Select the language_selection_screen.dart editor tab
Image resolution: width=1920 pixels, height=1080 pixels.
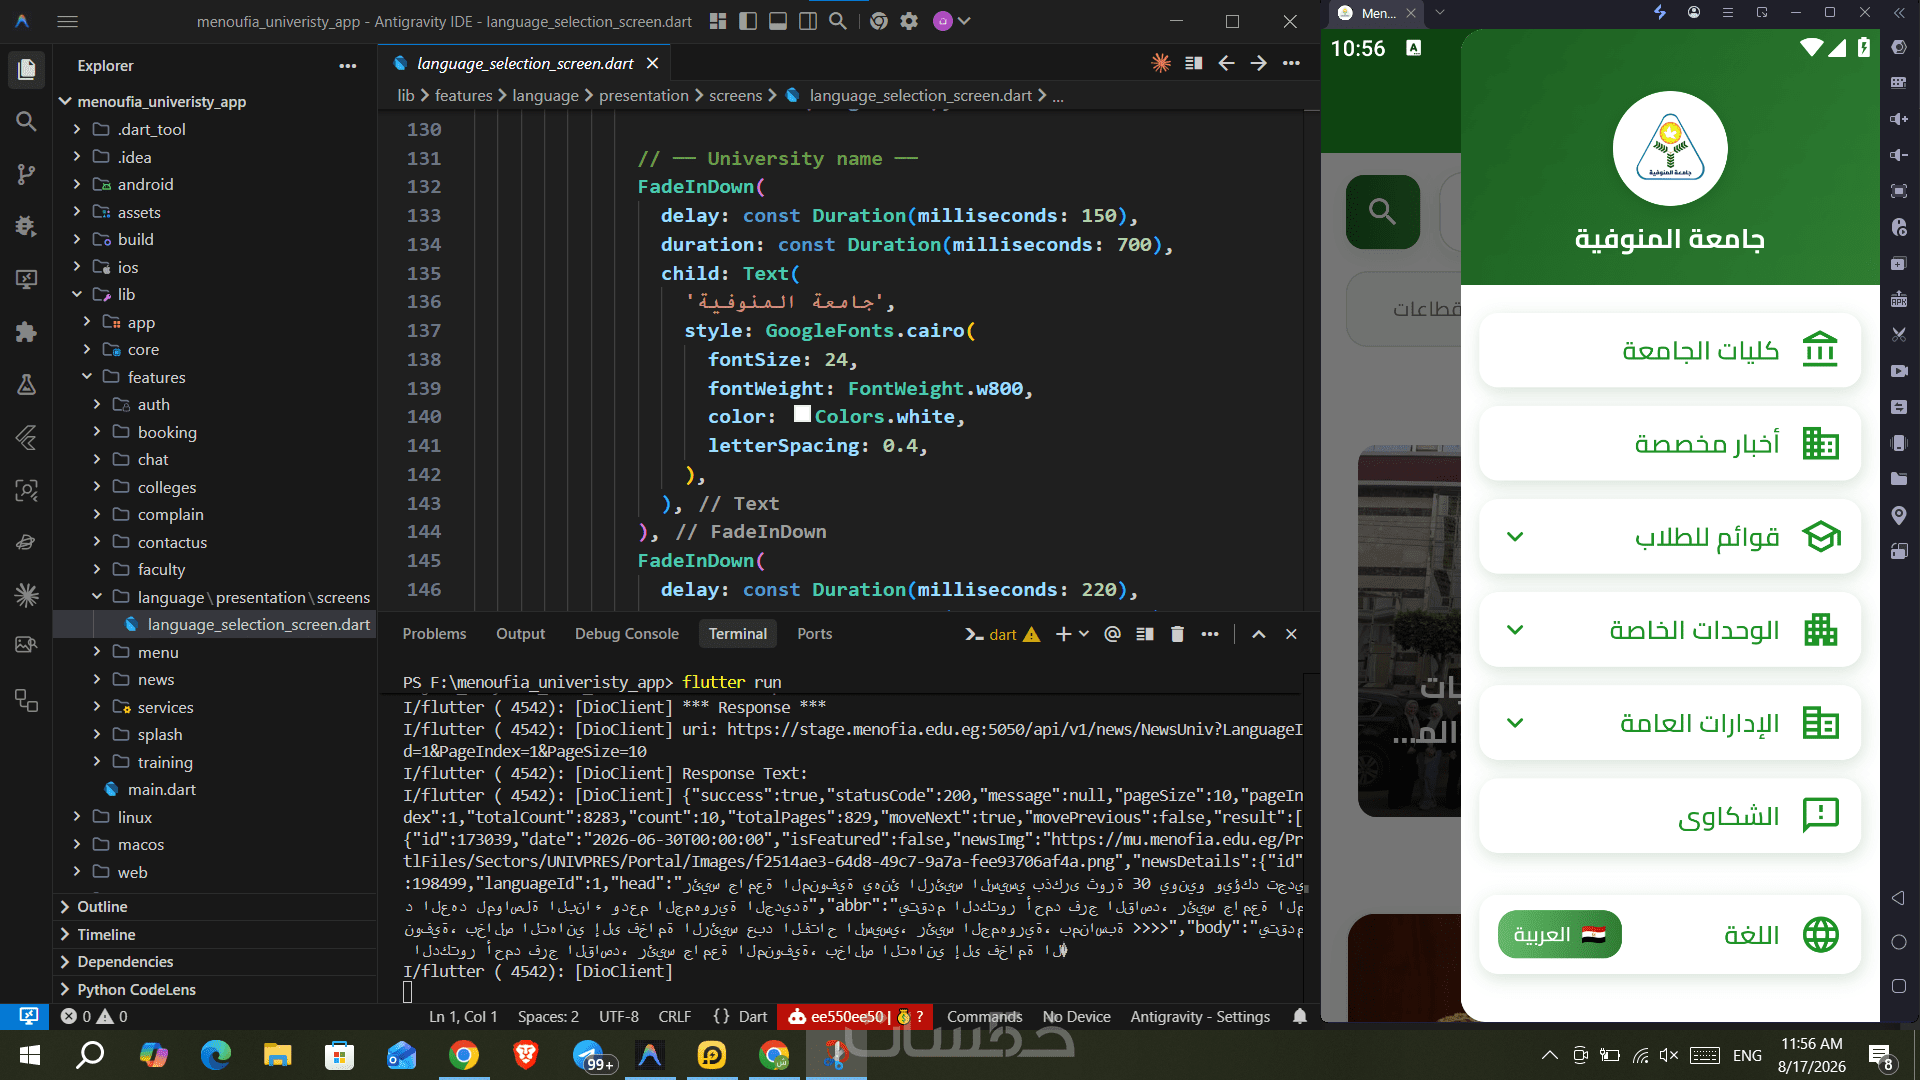pos(525,63)
